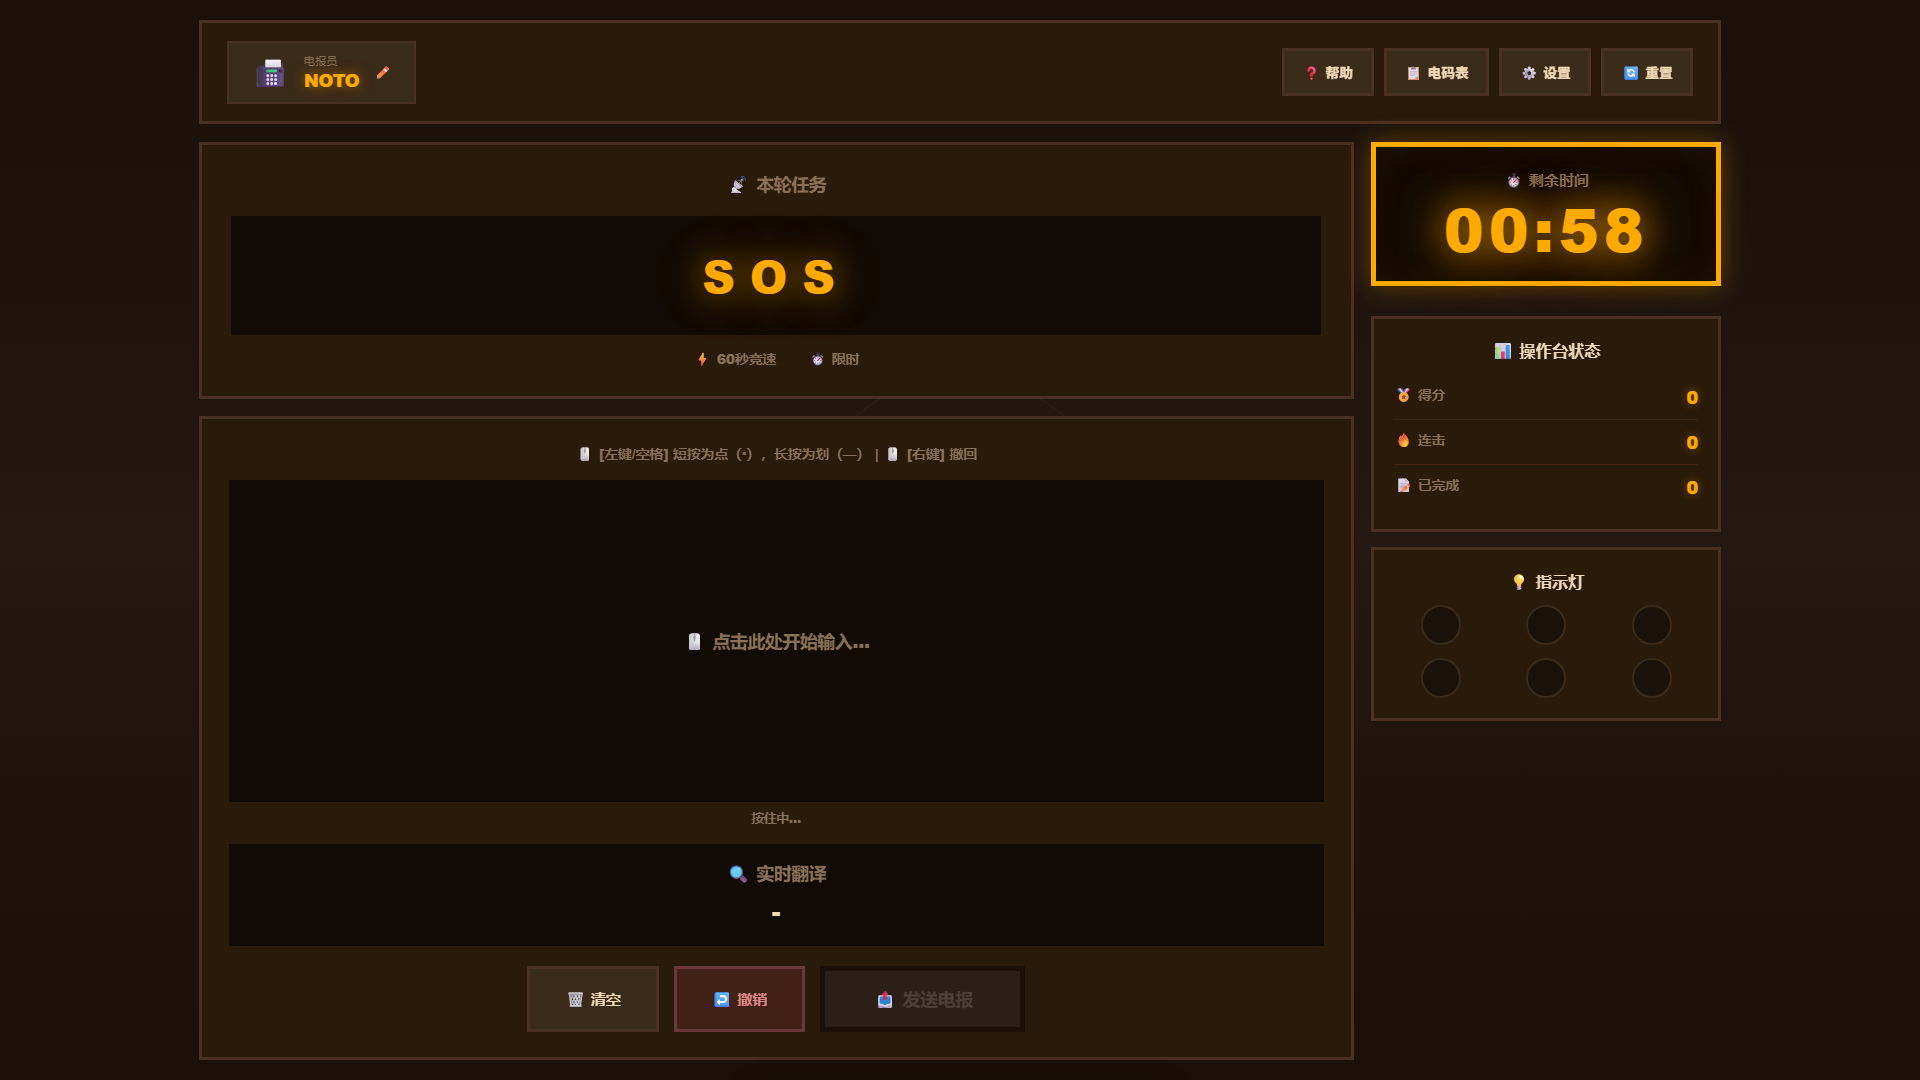1920x1080 pixels.
Task: Click the alarm clock icon beside 剩余时间
Action: click(1513, 181)
